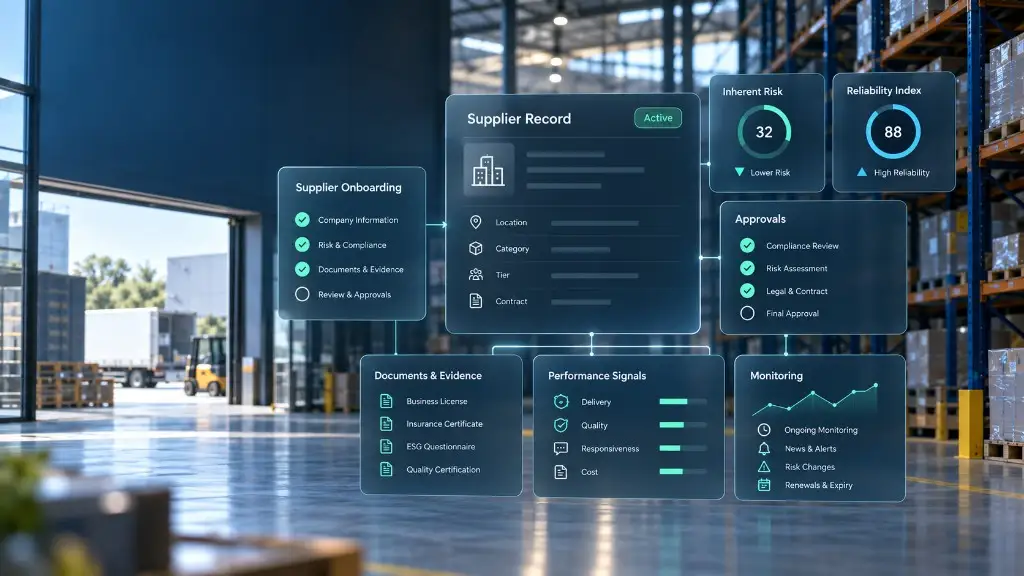Click the building icon in Supplier Record

pyautogui.click(x=488, y=170)
